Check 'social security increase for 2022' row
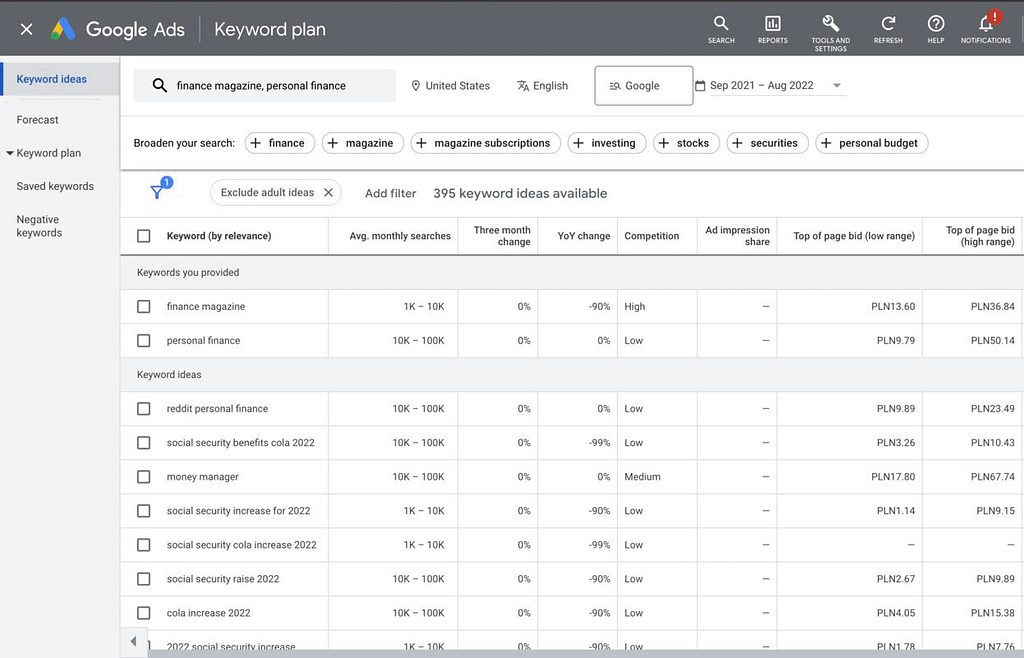This screenshot has width=1024, height=658. coord(144,510)
